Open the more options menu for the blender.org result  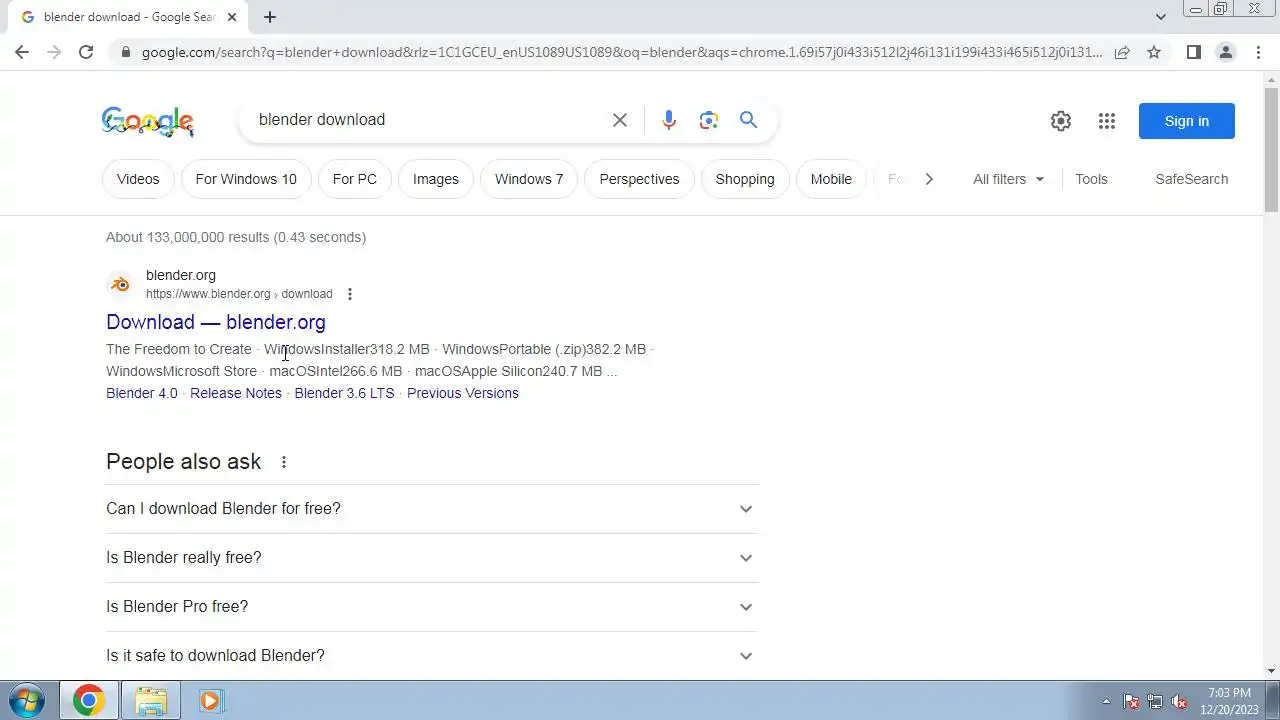coord(350,294)
